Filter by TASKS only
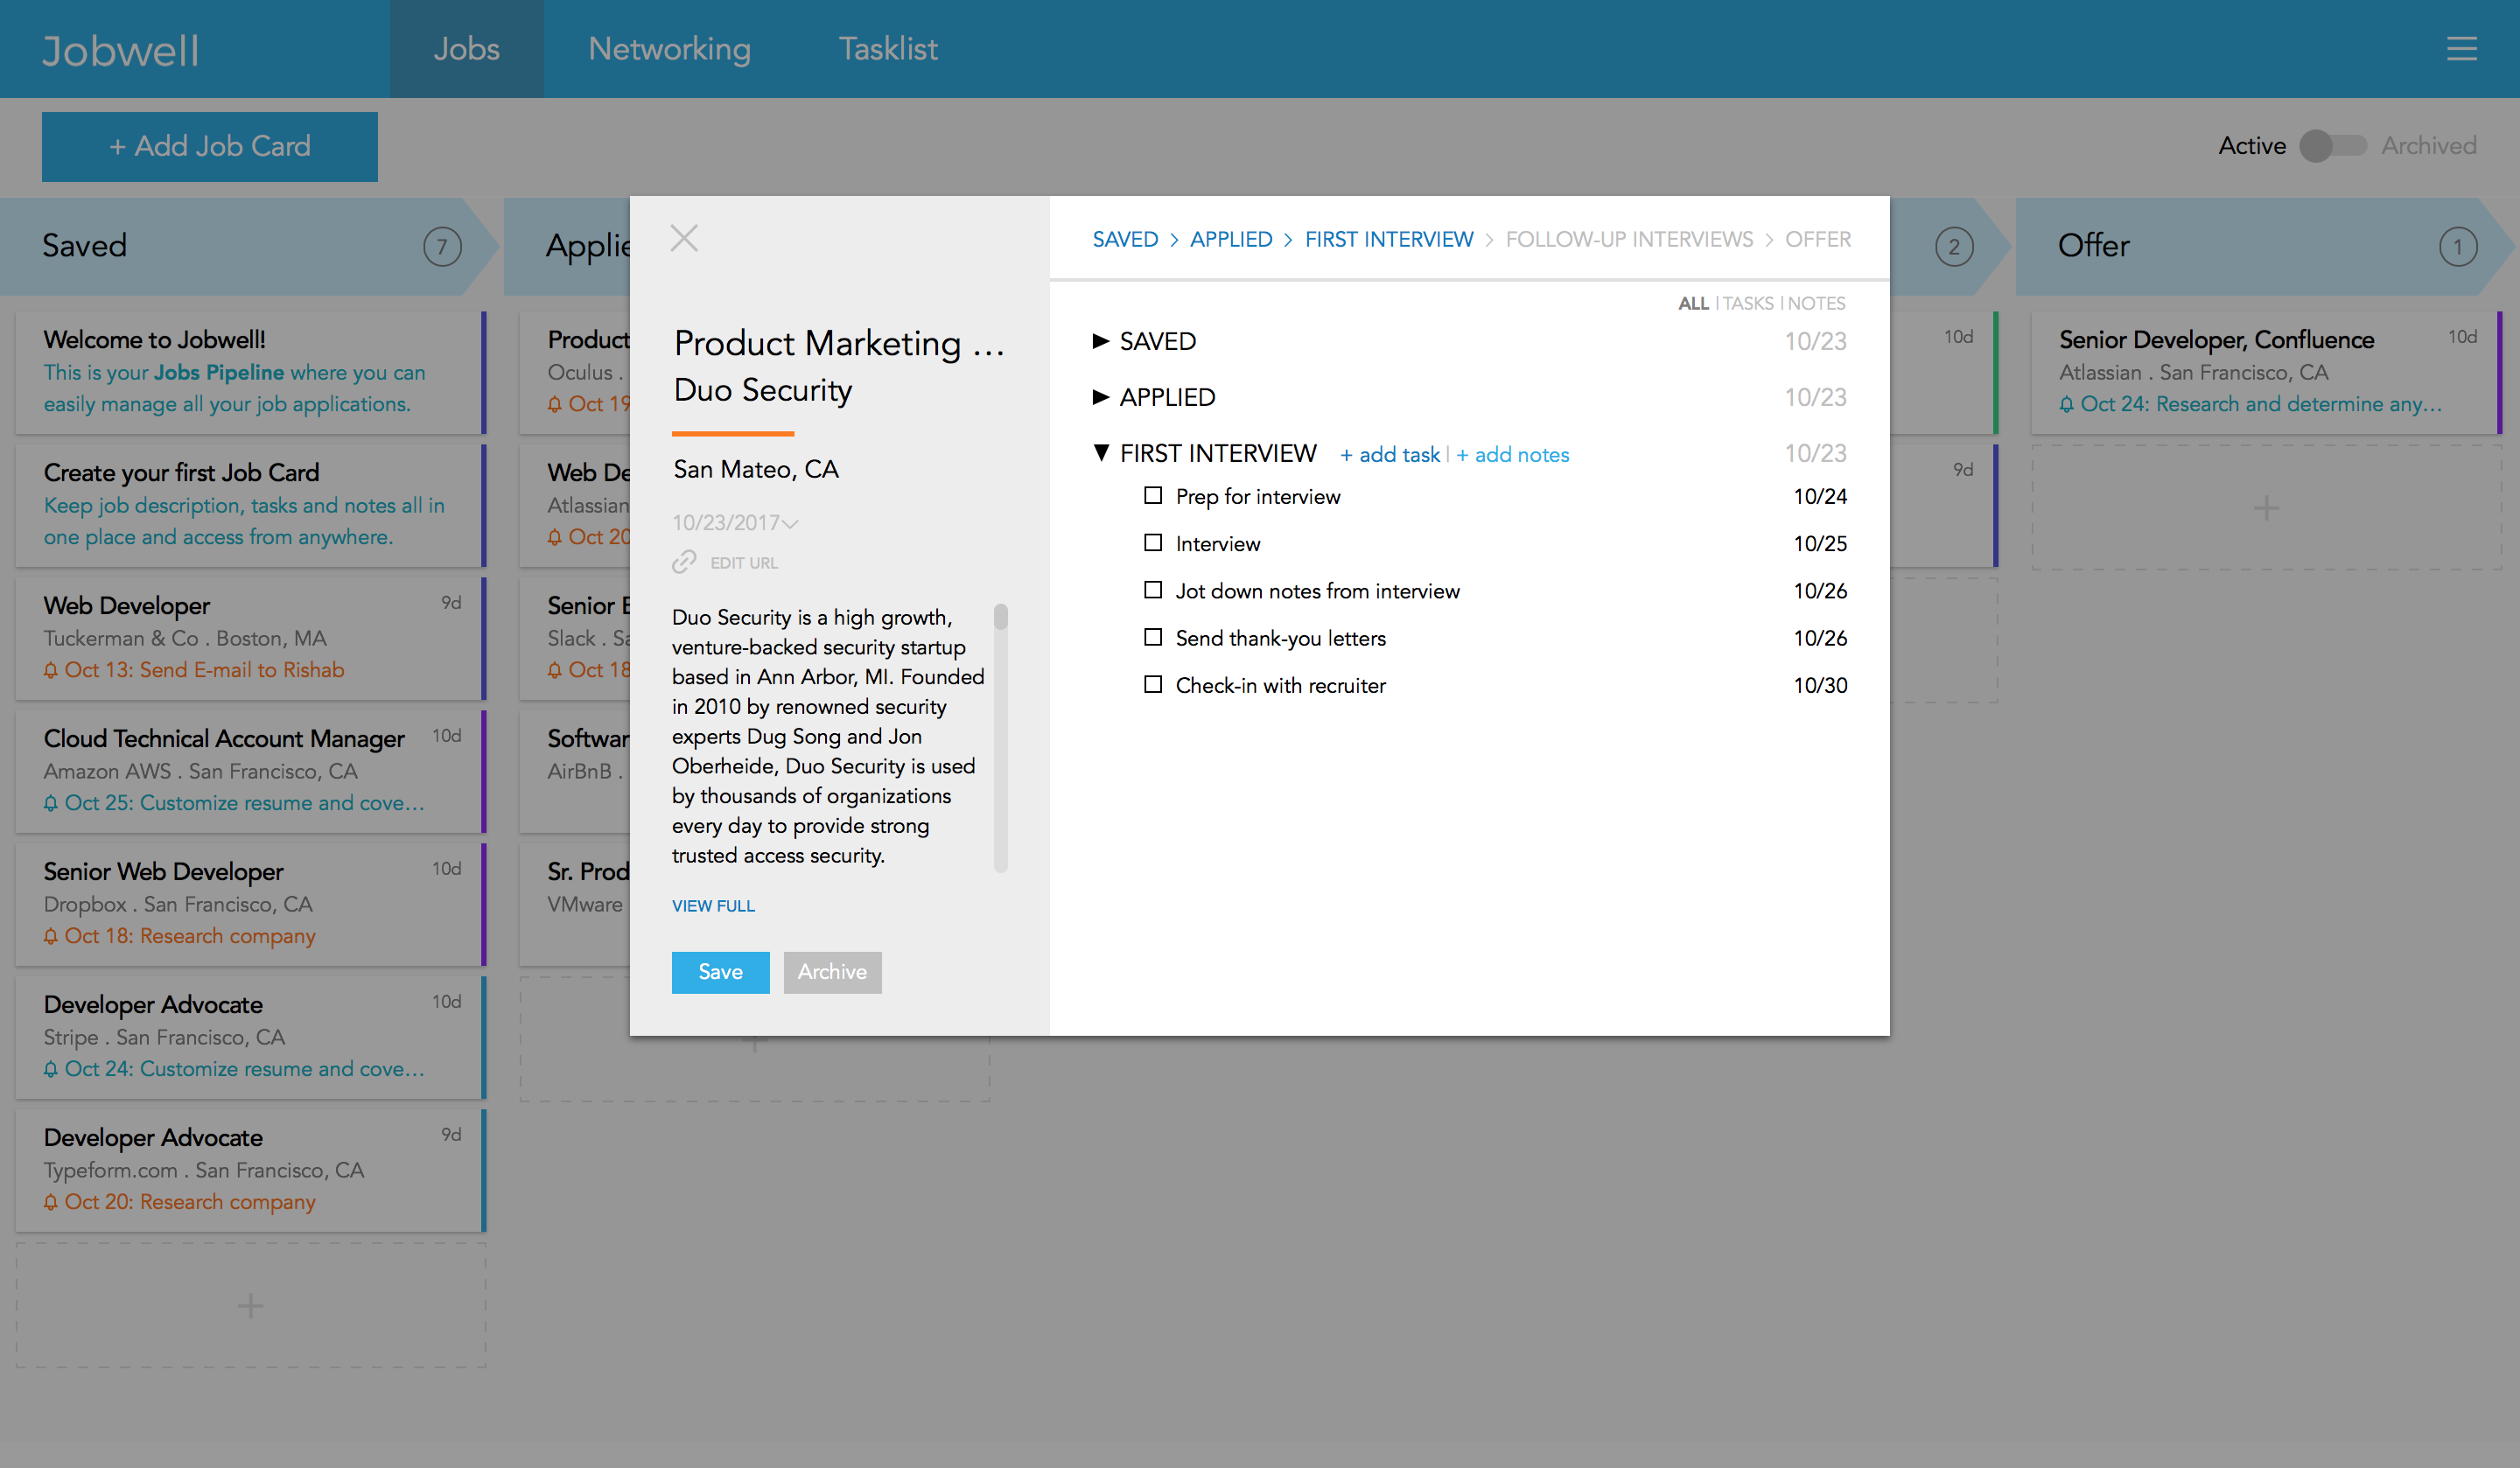Viewport: 2520px width, 1468px height. (1748, 303)
